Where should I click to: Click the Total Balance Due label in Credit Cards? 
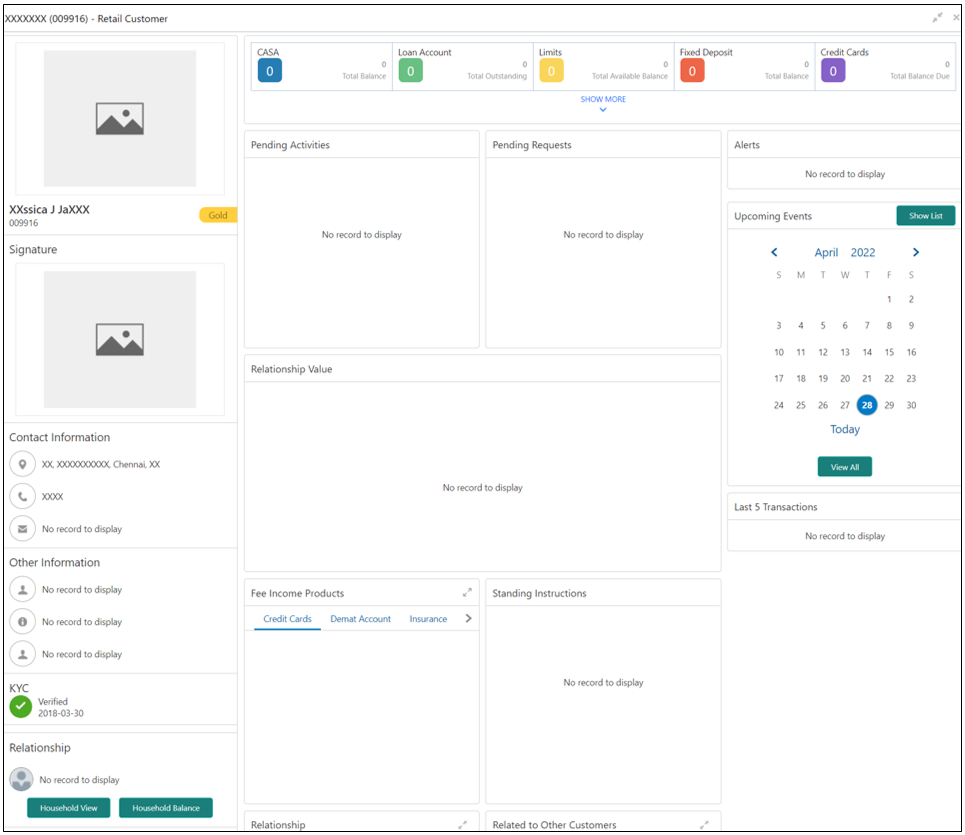919,76
